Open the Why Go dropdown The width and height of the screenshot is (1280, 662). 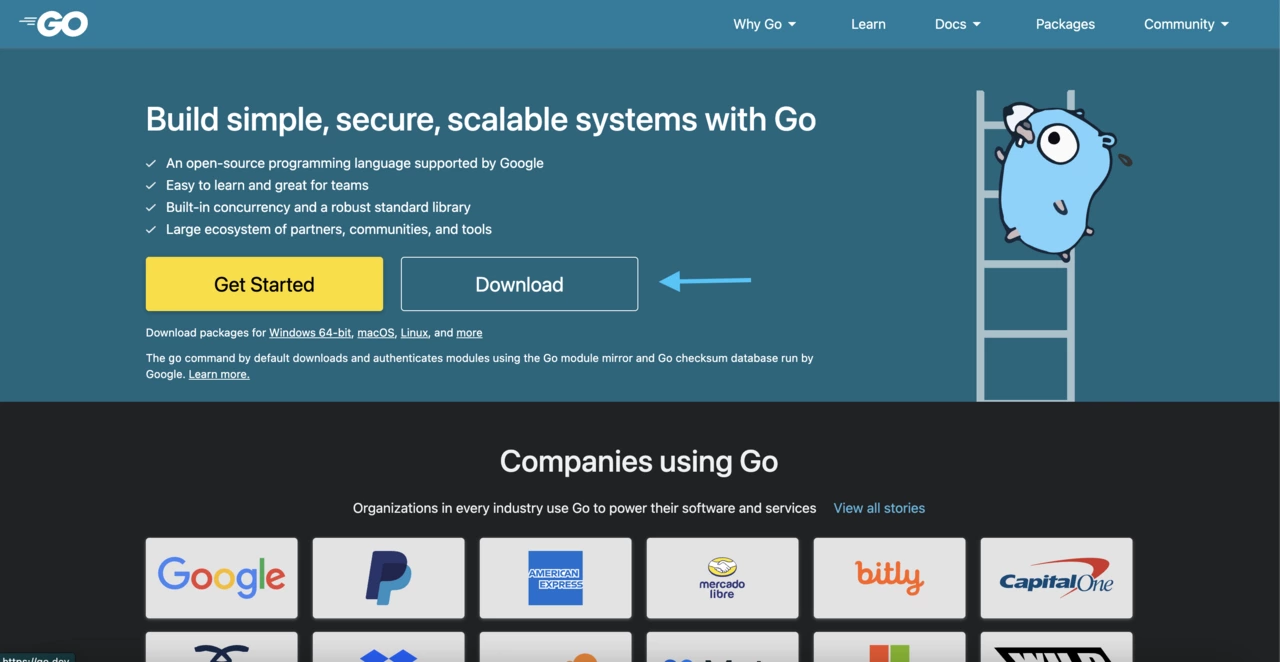[764, 24]
